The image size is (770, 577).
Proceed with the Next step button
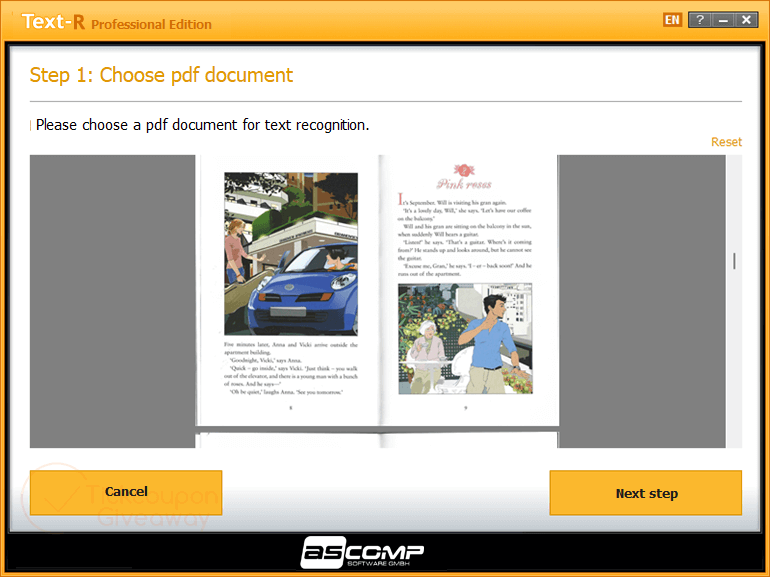(646, 493)
